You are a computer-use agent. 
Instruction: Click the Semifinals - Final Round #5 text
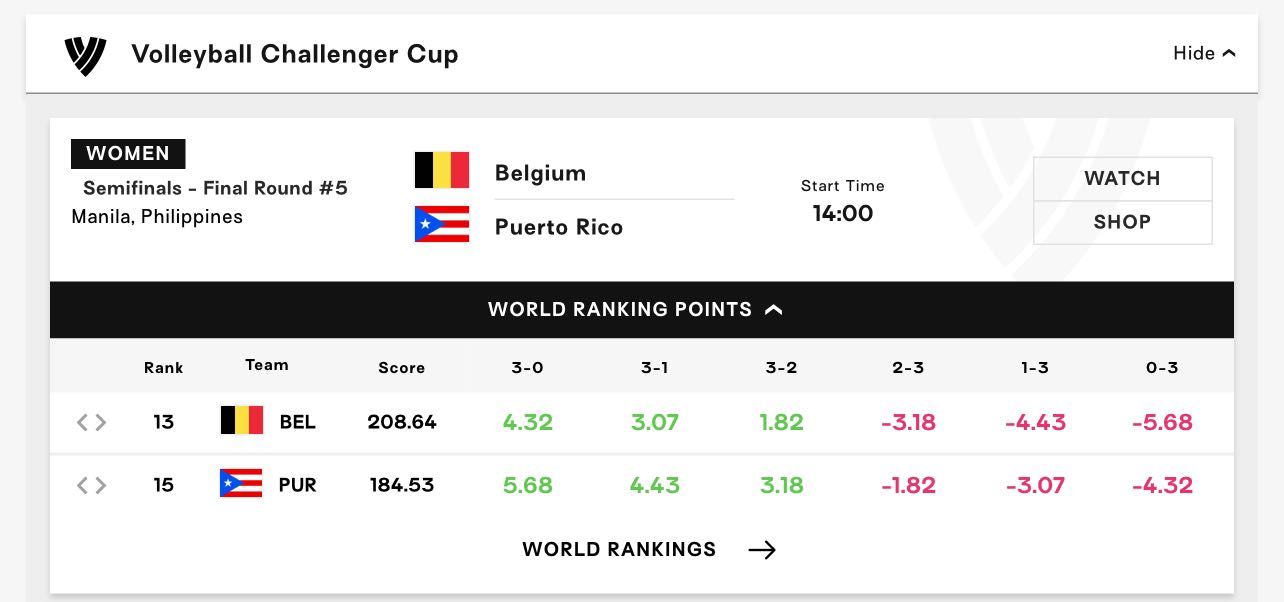click(215, 188)
